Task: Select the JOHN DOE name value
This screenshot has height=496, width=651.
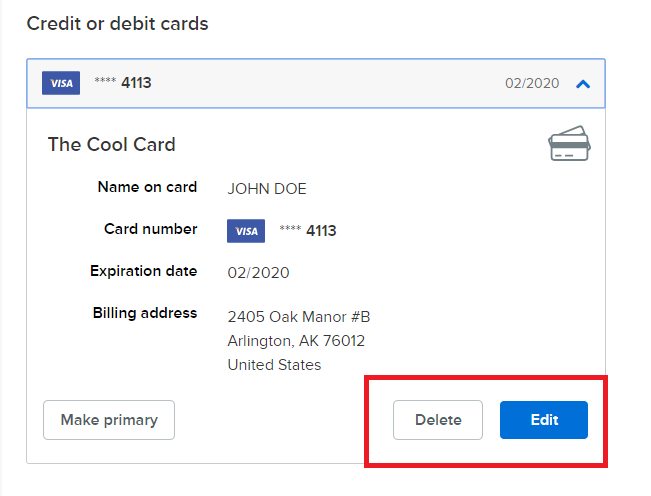Action: coord(267,188)
